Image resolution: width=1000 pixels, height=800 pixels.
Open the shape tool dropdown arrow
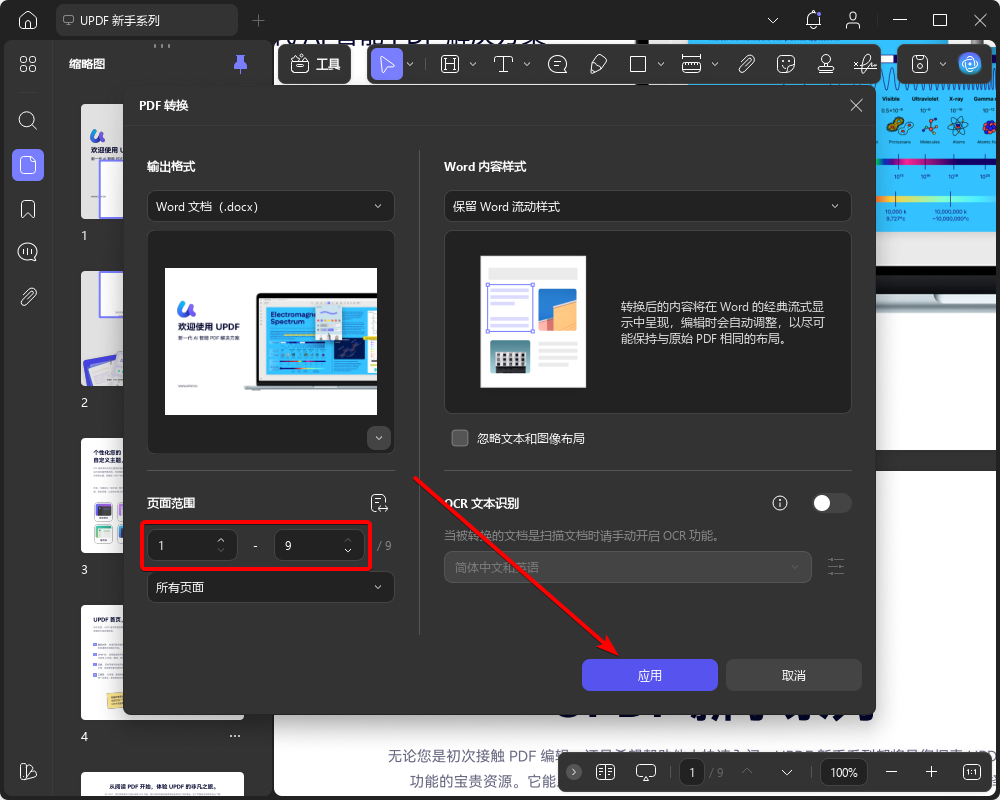point(661,64)
